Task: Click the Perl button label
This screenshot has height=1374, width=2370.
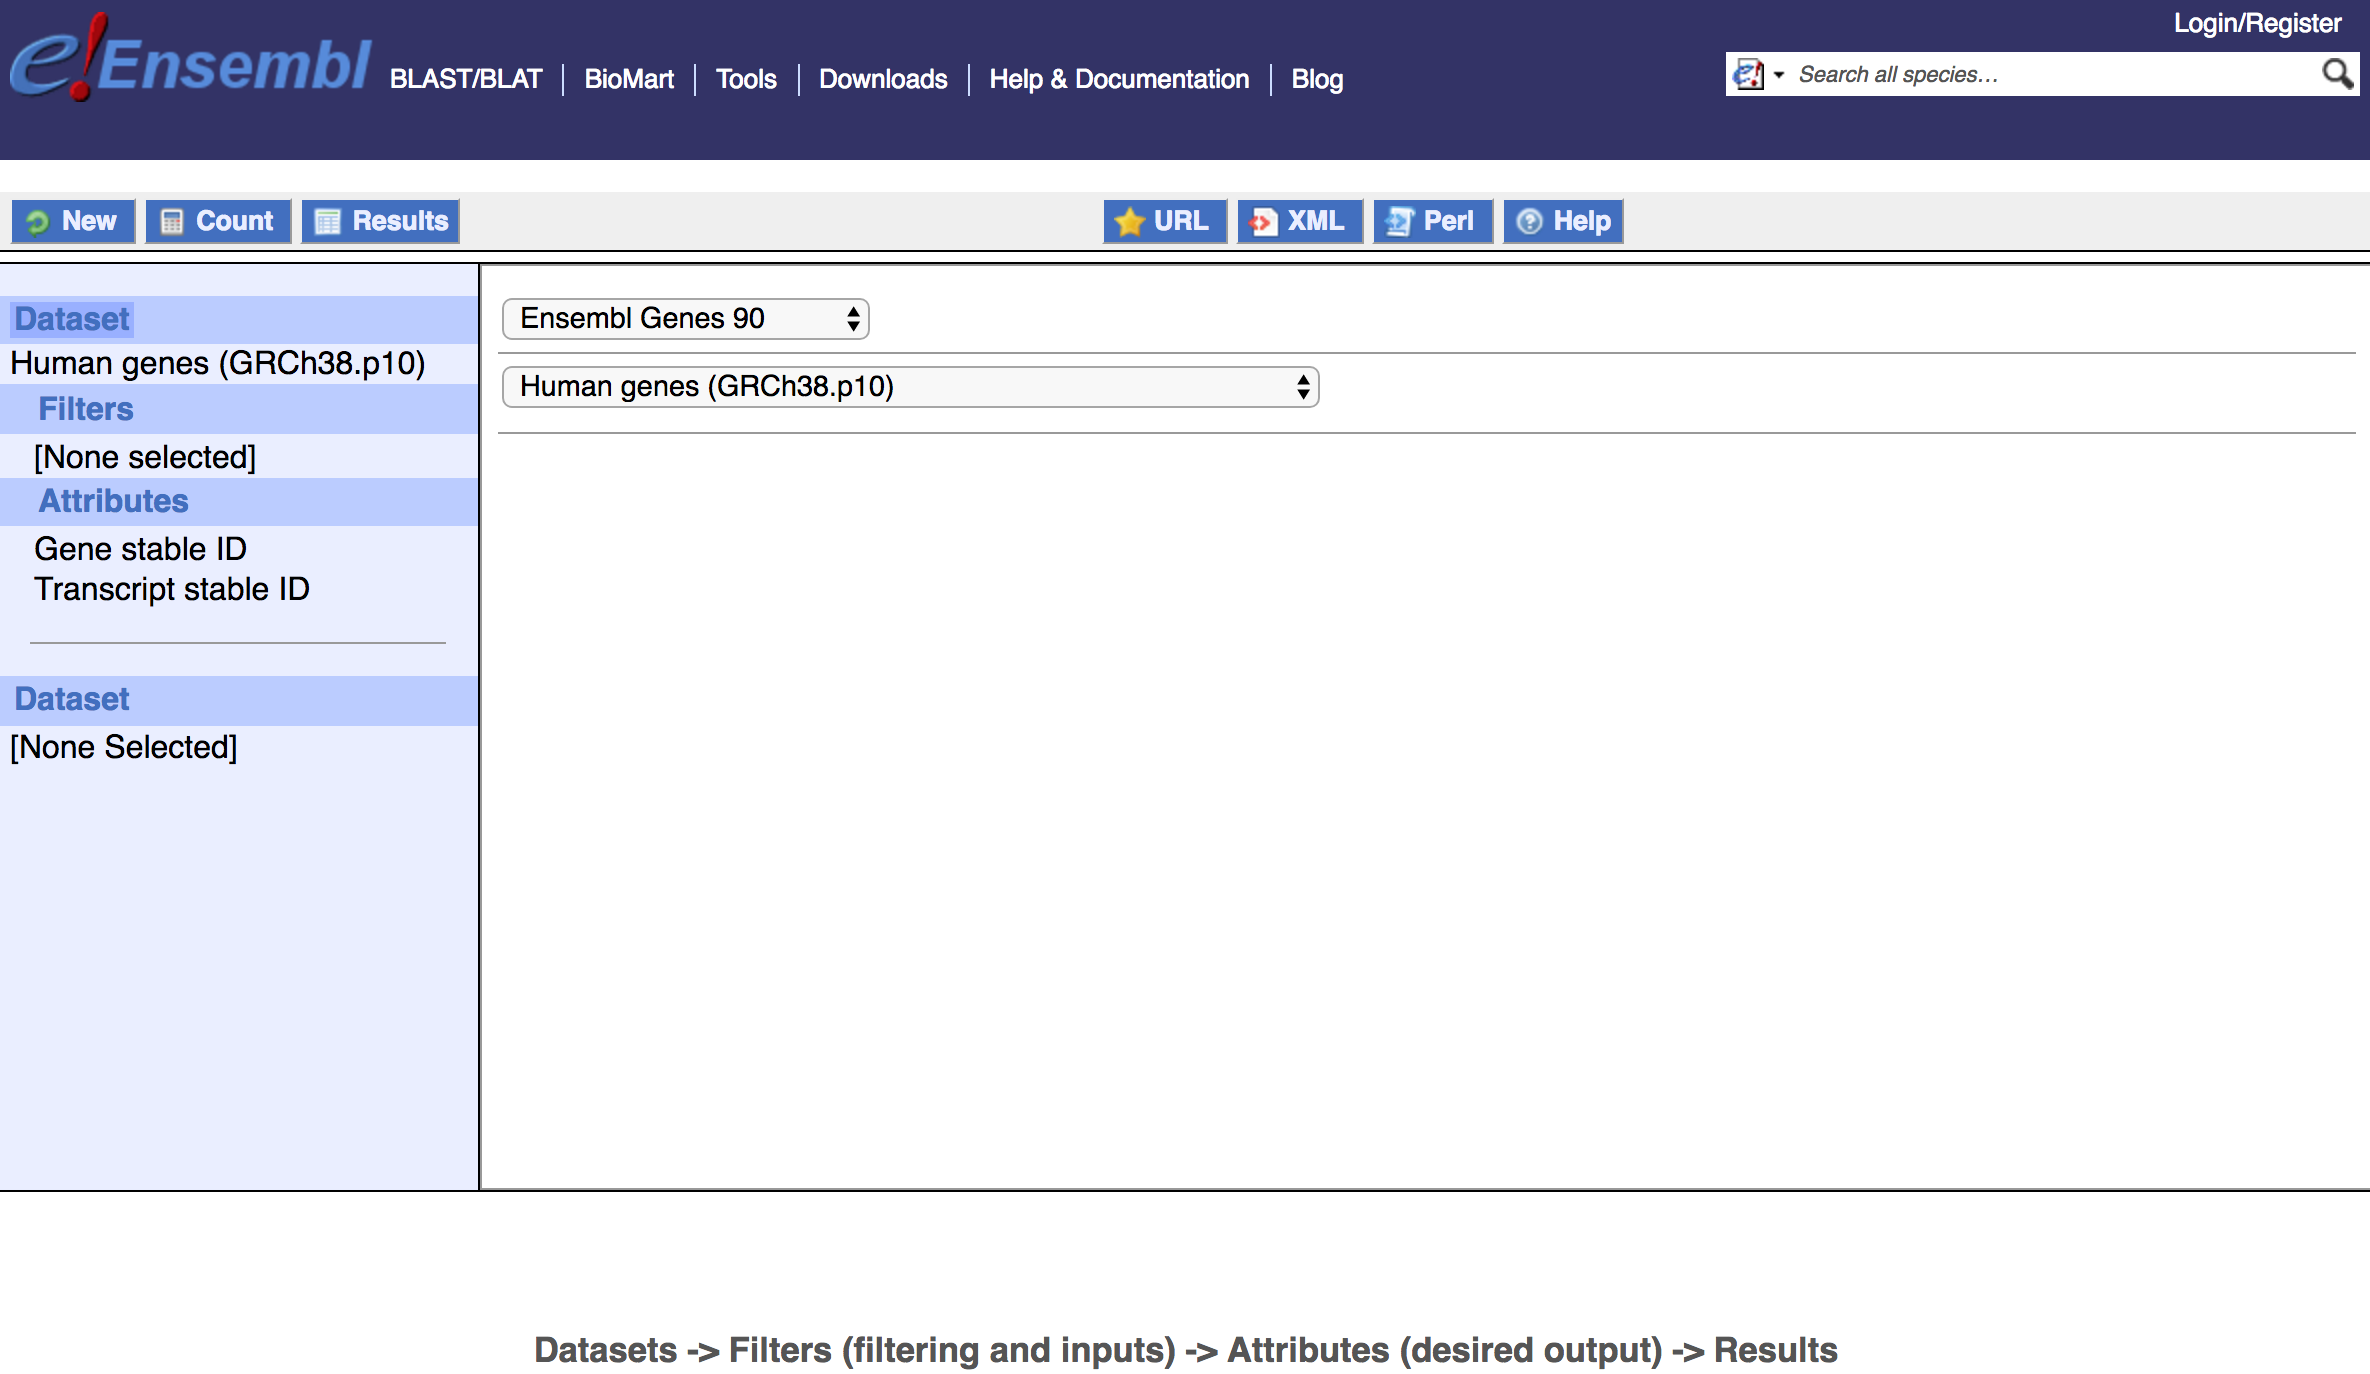Action: [x=1448, y=221]
